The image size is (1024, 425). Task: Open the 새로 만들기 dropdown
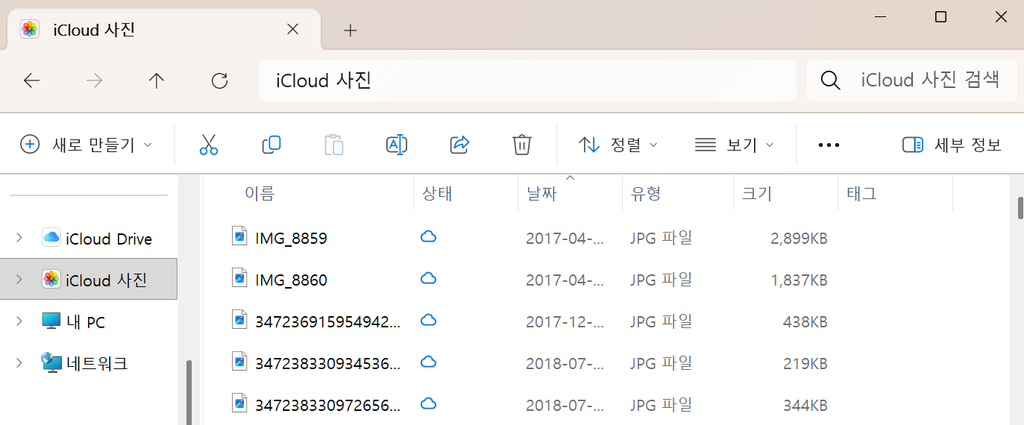[86, 144]
